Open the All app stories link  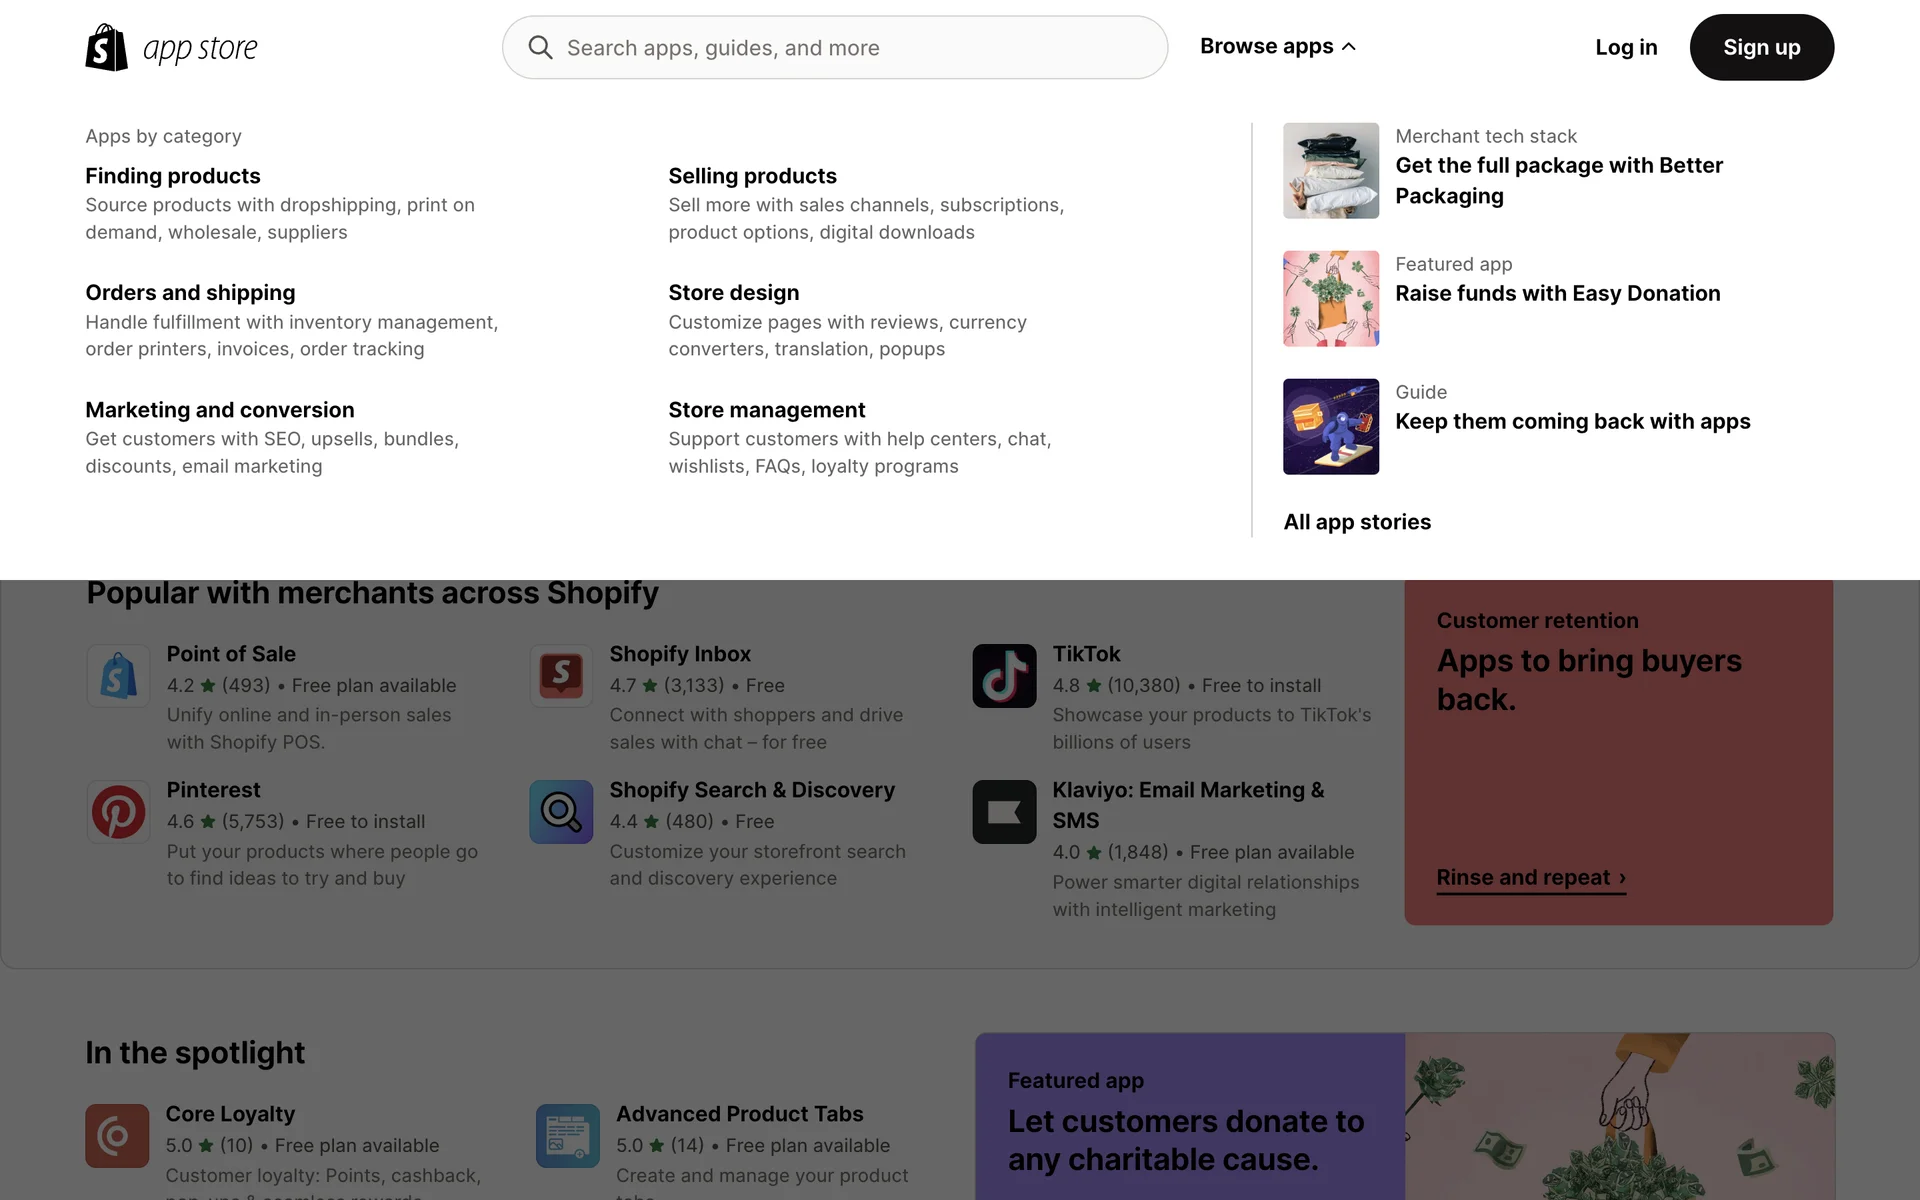pos(1356,522)
